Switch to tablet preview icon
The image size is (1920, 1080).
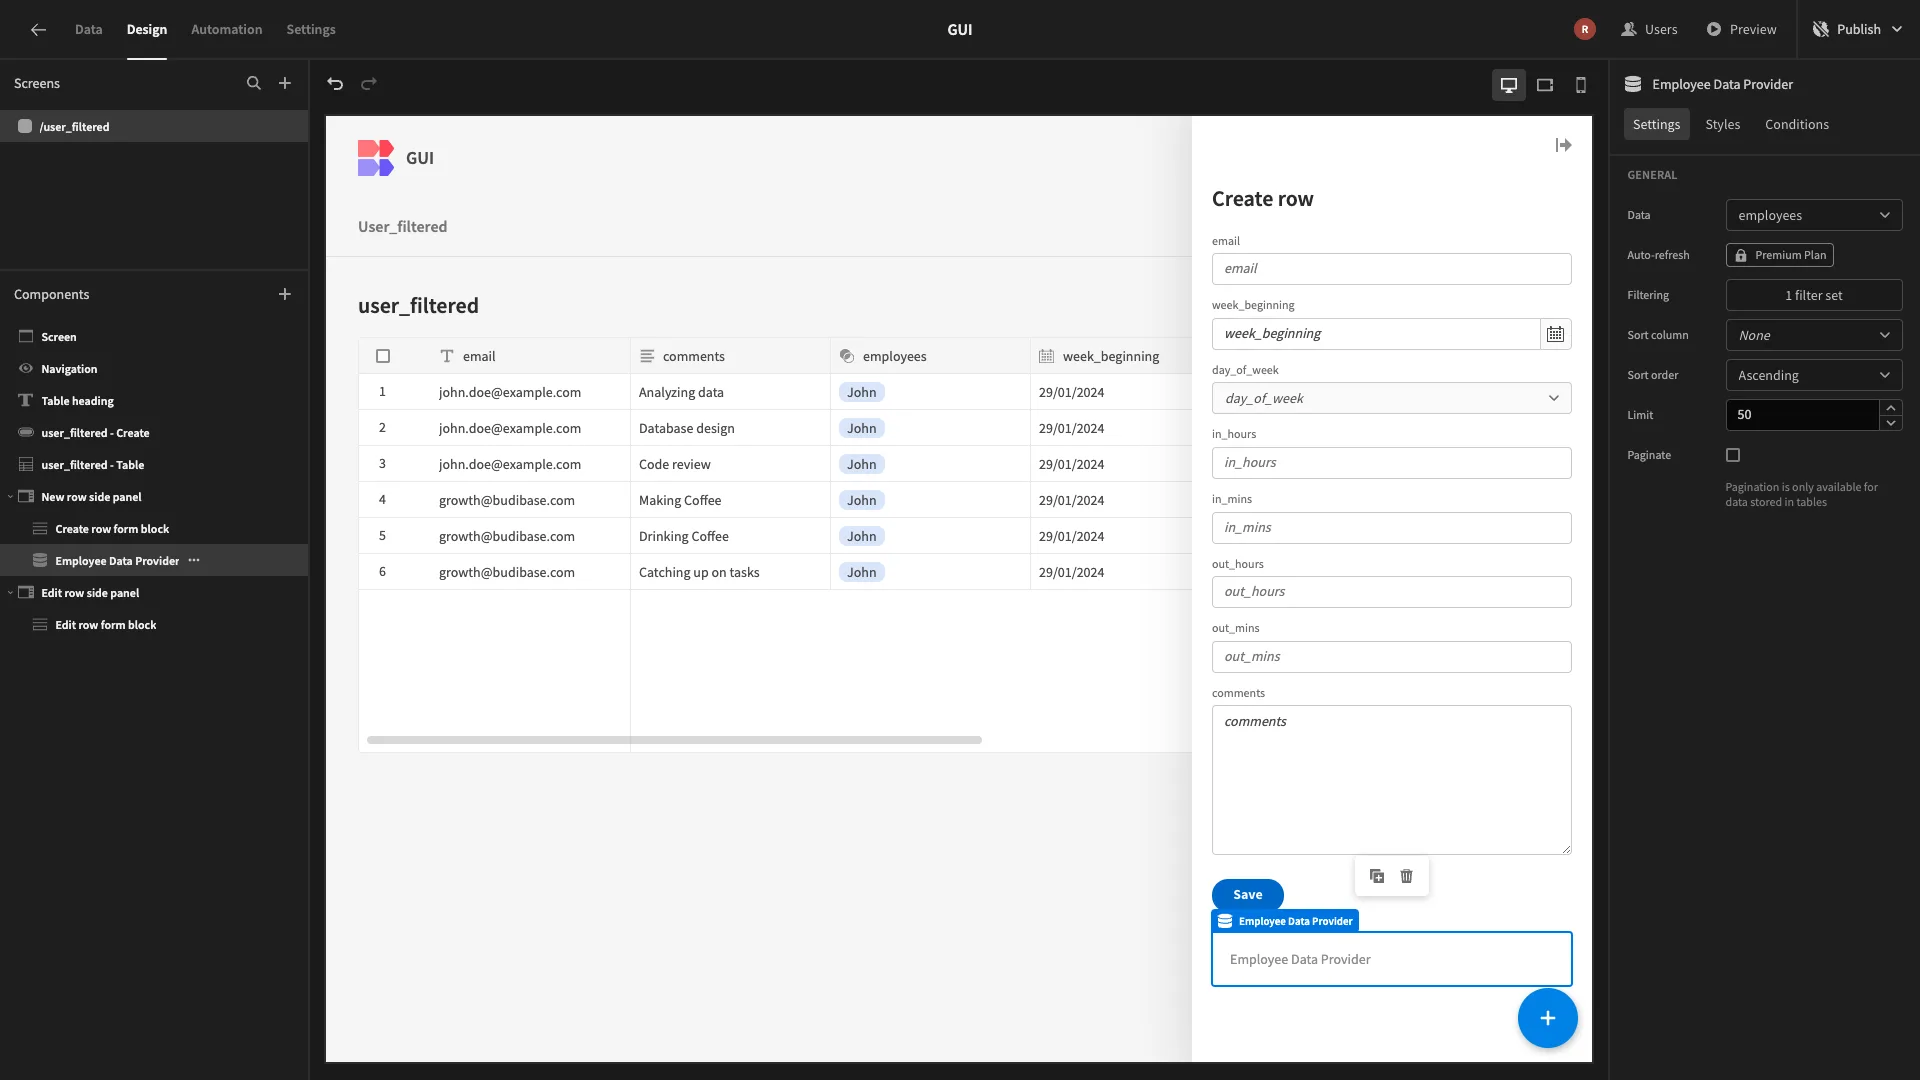[x=1545, y=85]
